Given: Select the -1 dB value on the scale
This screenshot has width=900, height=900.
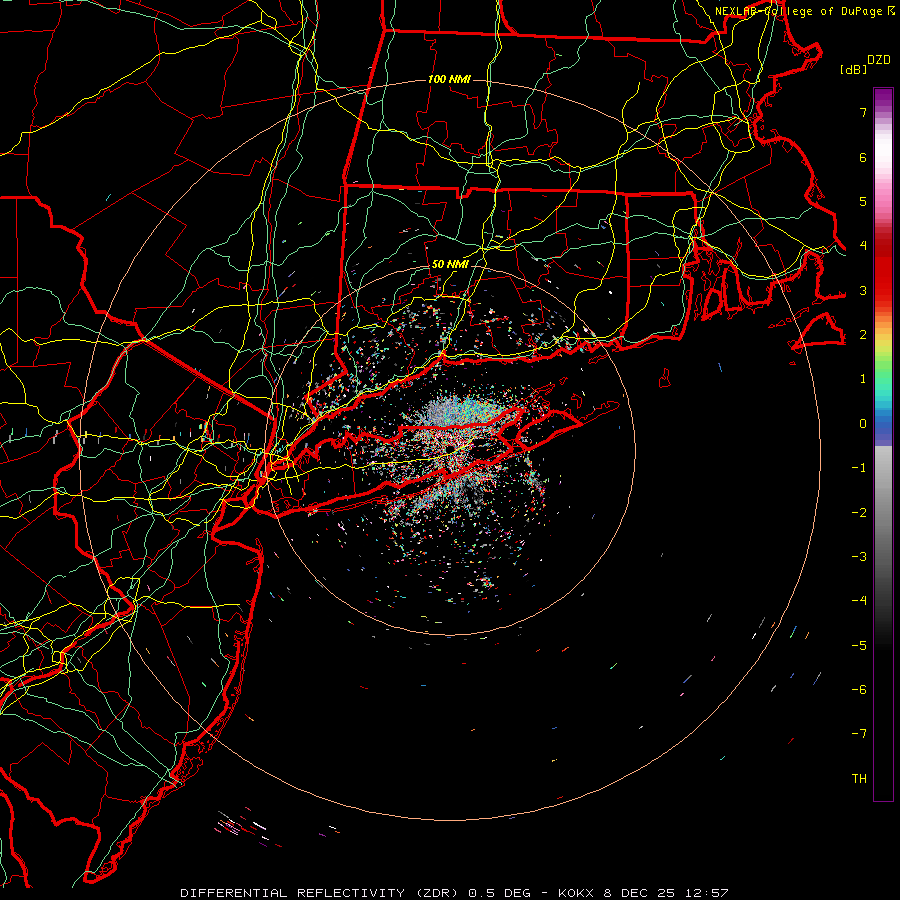Looking at the screenshot, I should (859, 468).
